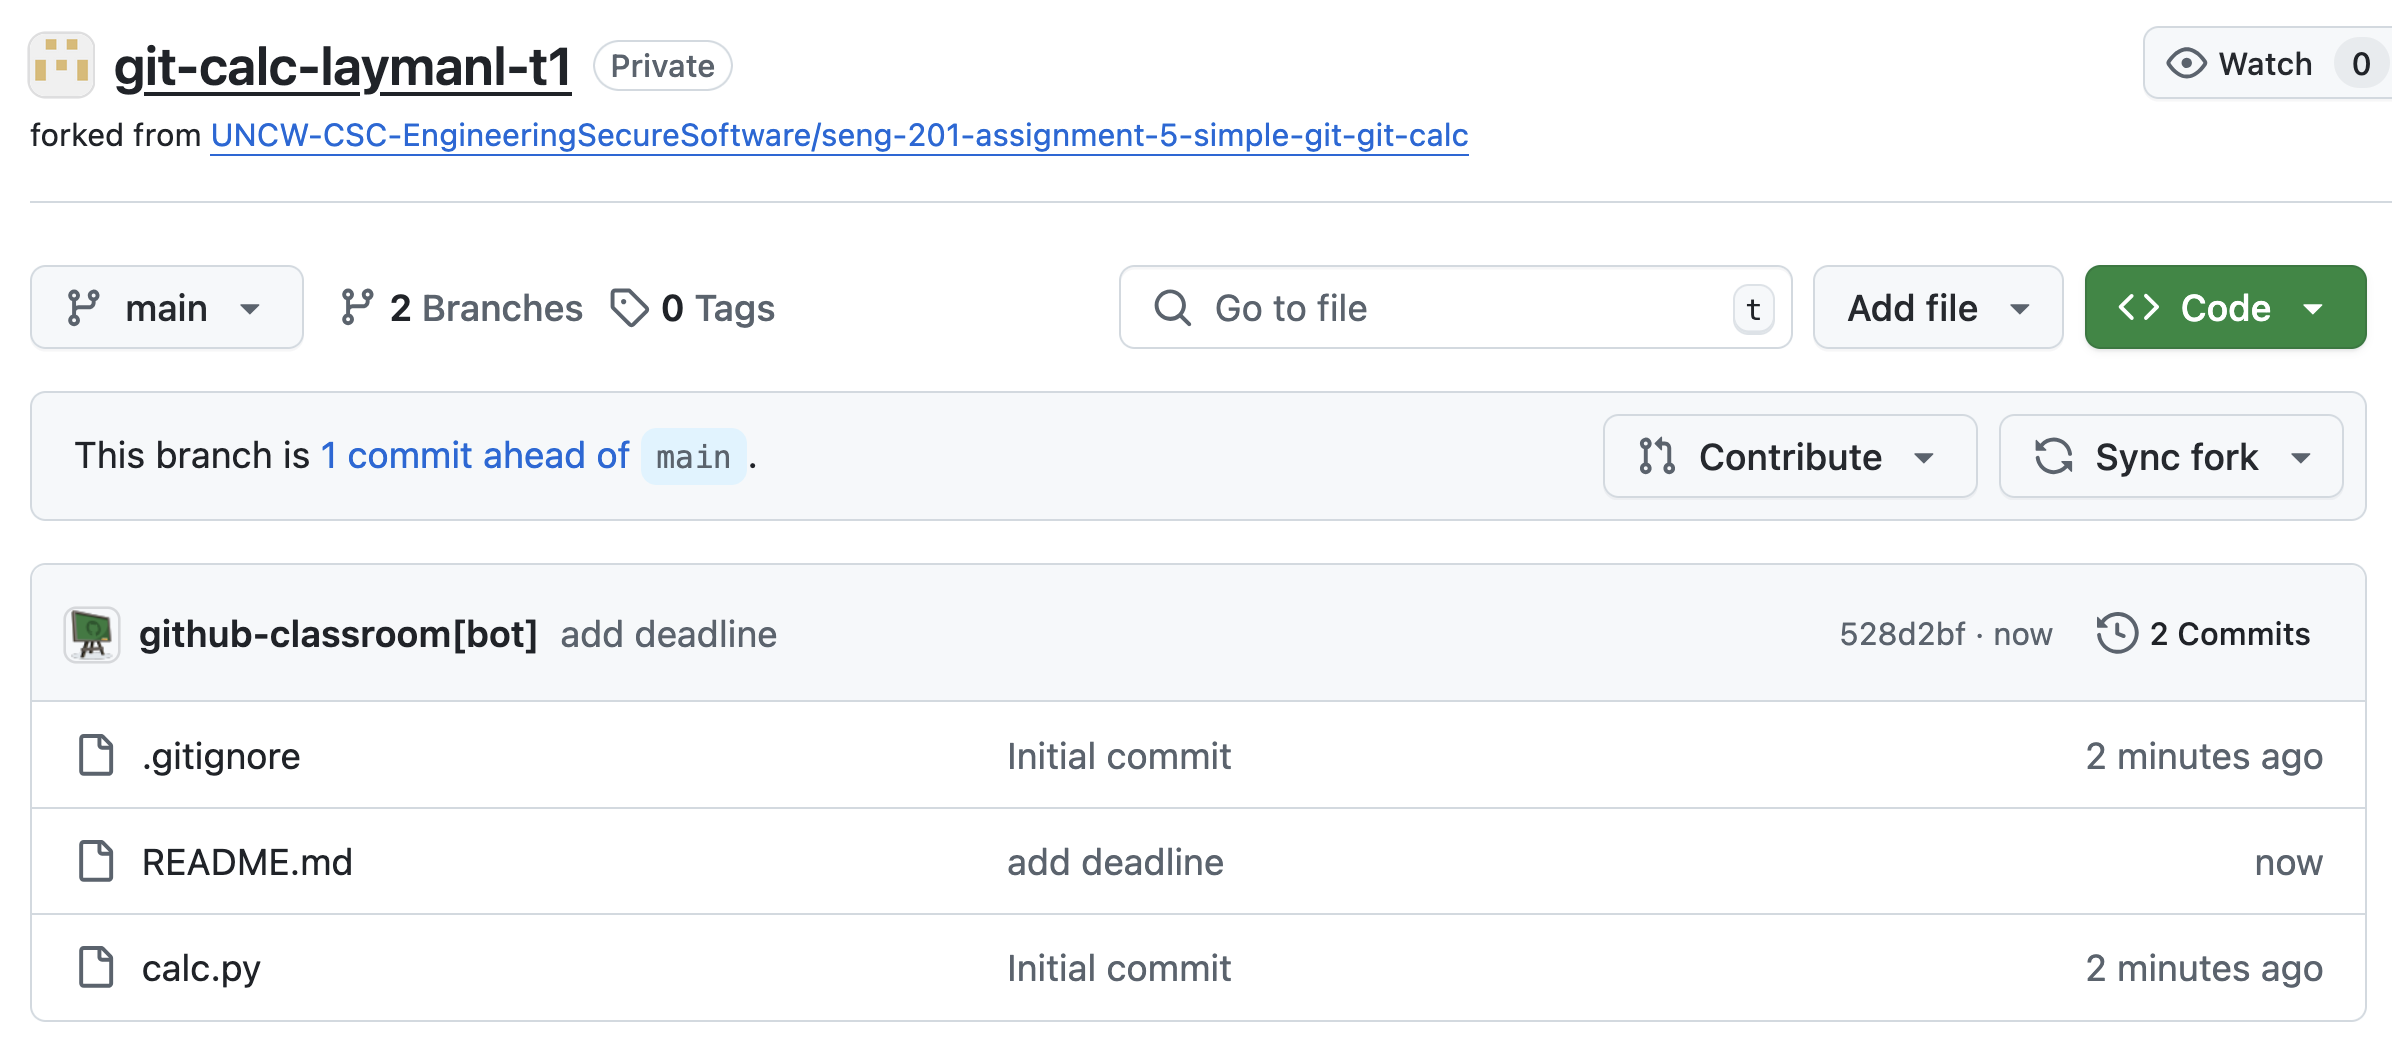Open the calc.py file

coord(201,968)
